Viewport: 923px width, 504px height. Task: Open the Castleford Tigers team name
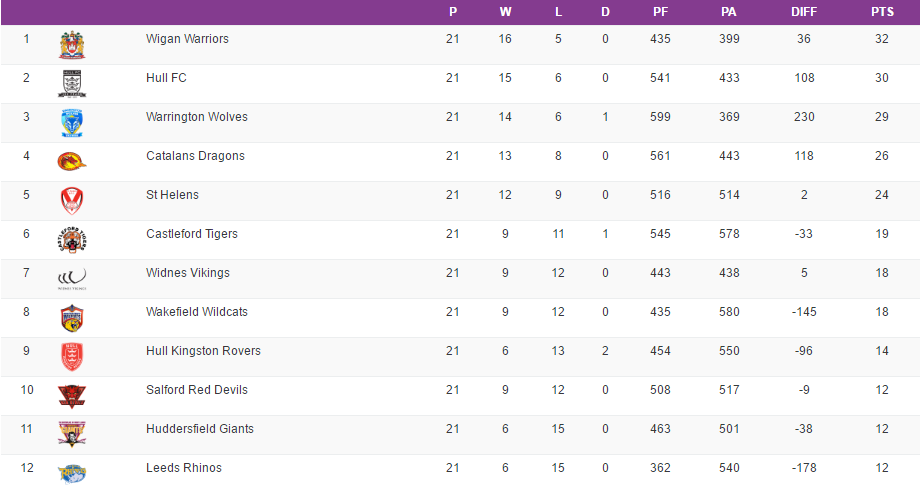[x=192, y=234]
